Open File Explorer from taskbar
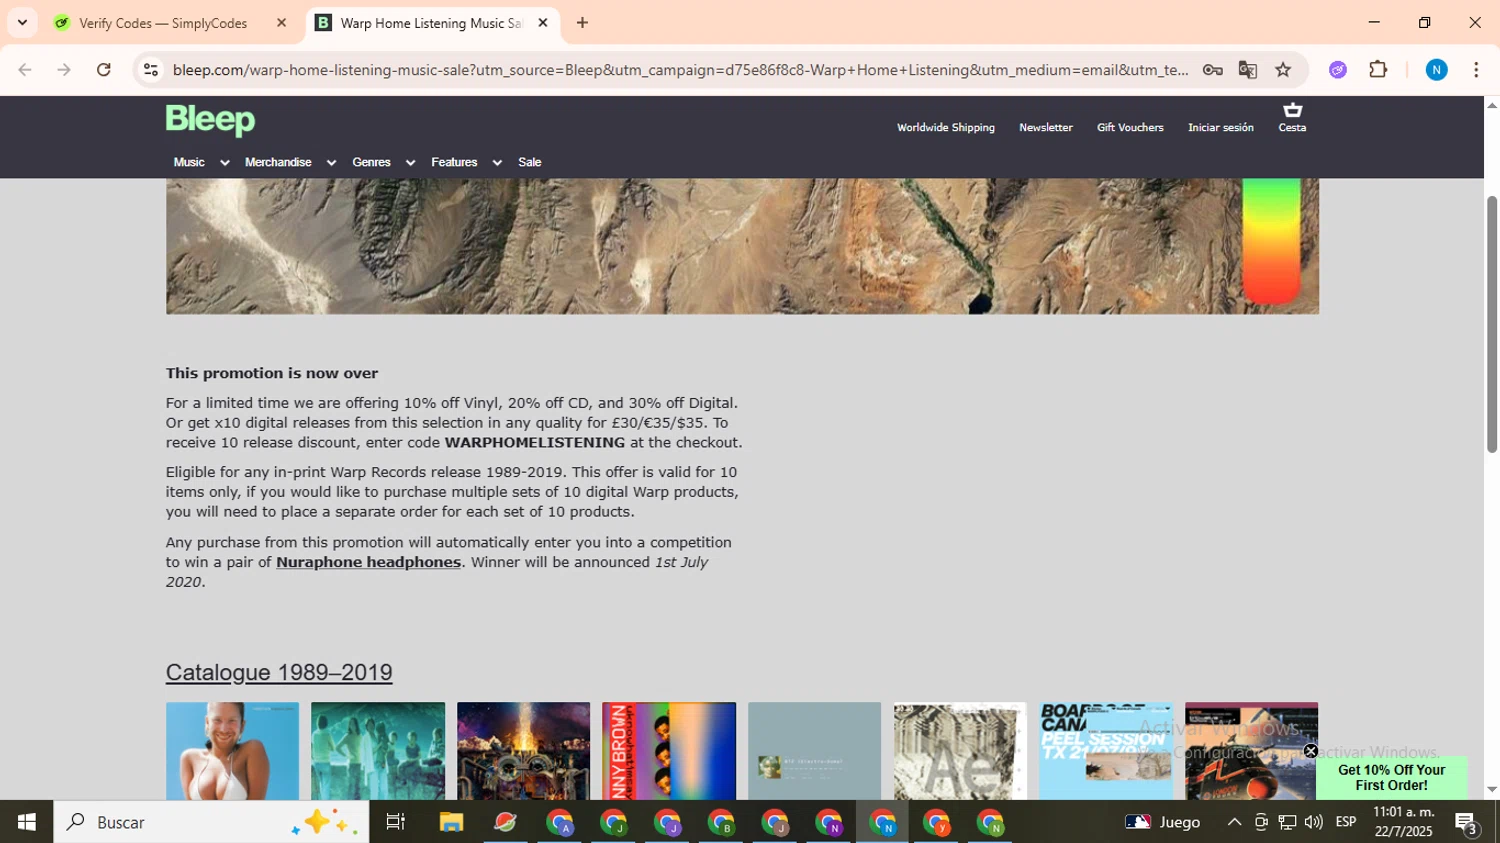Viewport: 1500px width, 843px height. coord(451,822)
